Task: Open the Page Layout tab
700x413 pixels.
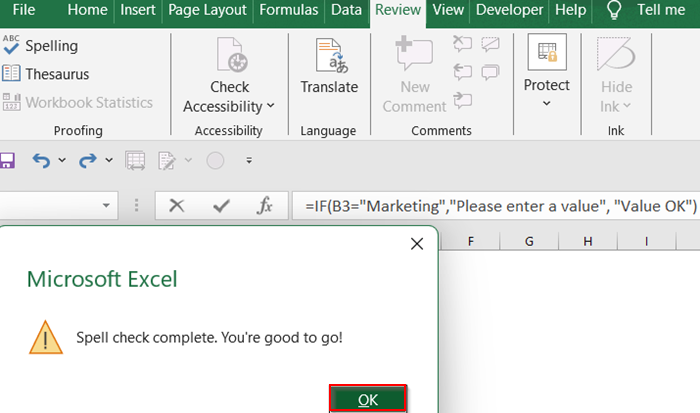Action: (x=207, y=10)
